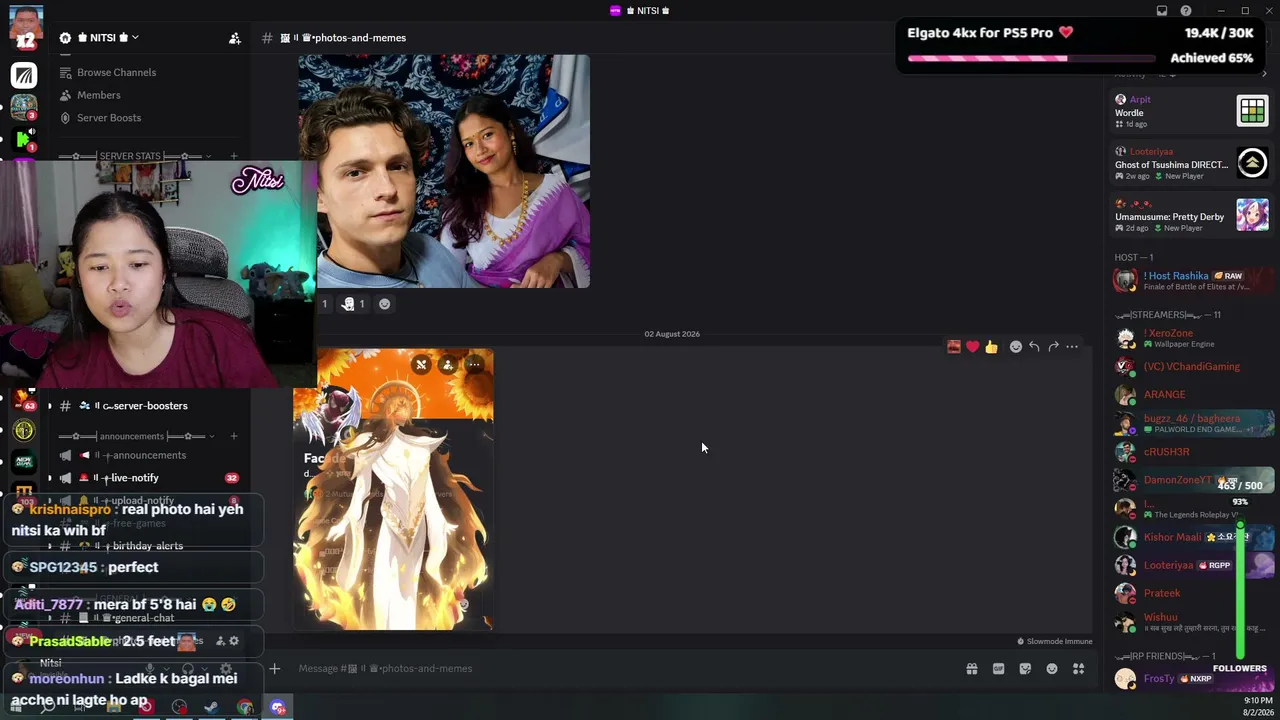Forward the hovered message
1280x720 pixels.
tap(1053, 347)
